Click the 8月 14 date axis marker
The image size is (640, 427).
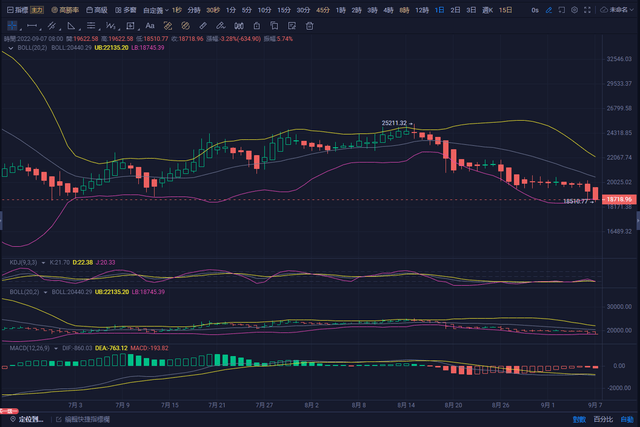406,406
